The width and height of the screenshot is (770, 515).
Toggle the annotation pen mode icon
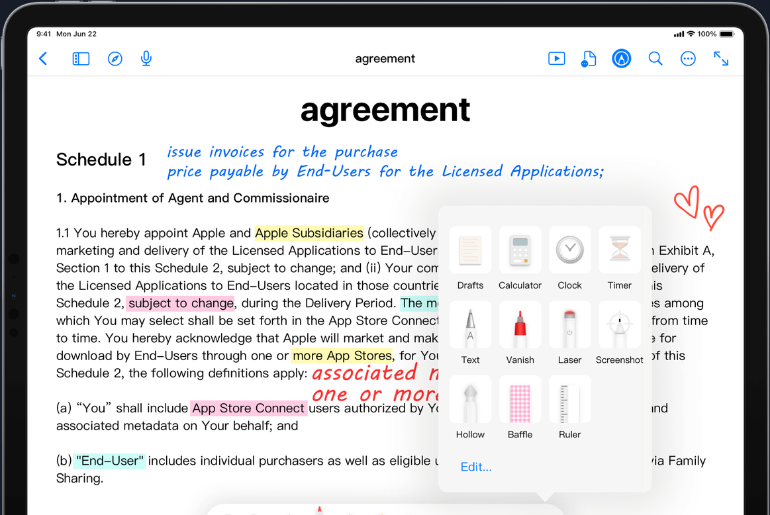pyautogui.click(x=621, y=59)
